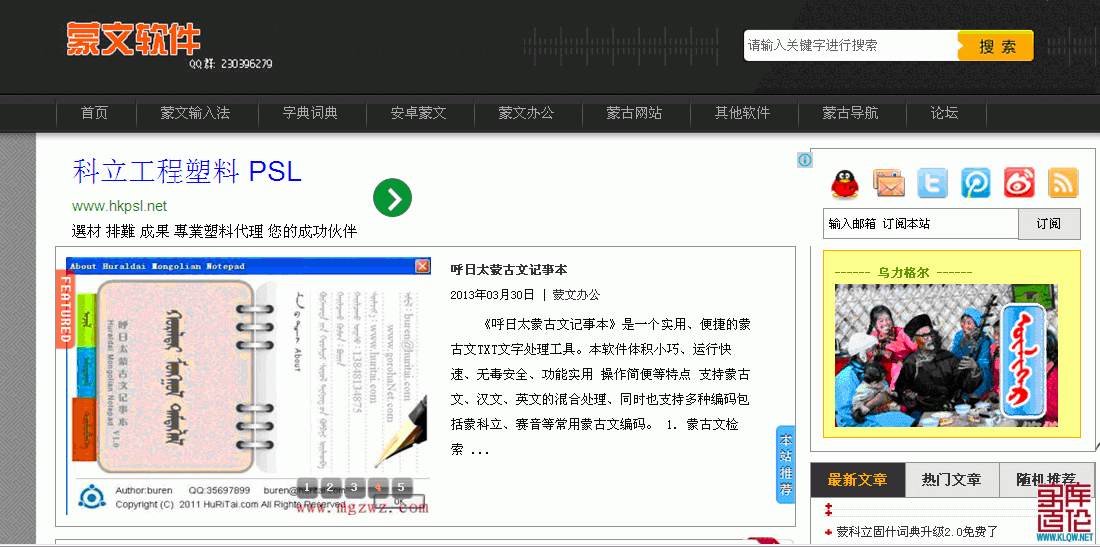
Task: Open the email envelope icon
Action: pyautogui.click(x=888, y=183)
